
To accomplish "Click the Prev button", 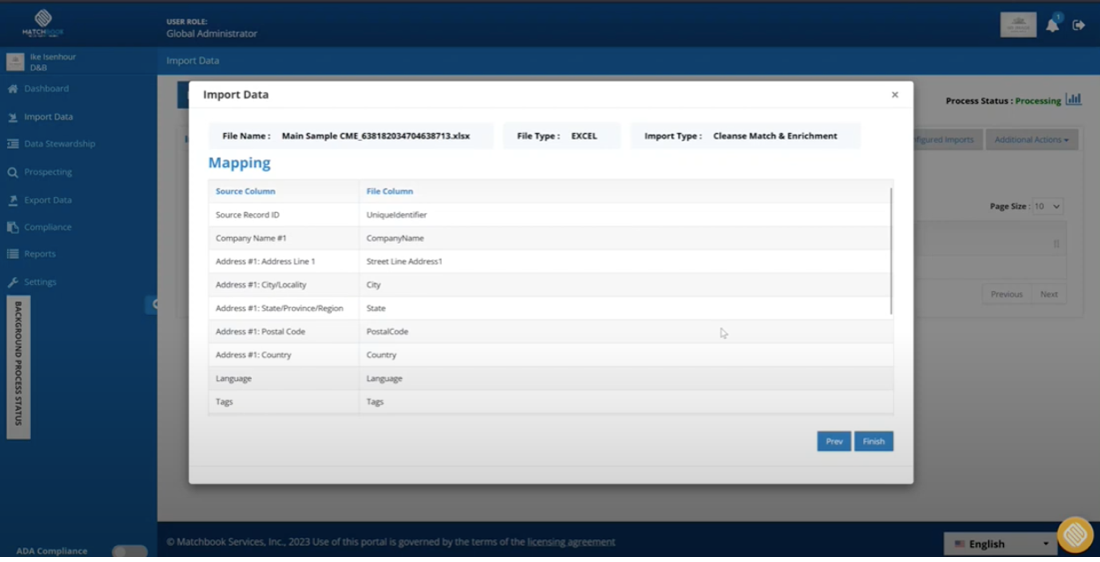I will (834, 441).
